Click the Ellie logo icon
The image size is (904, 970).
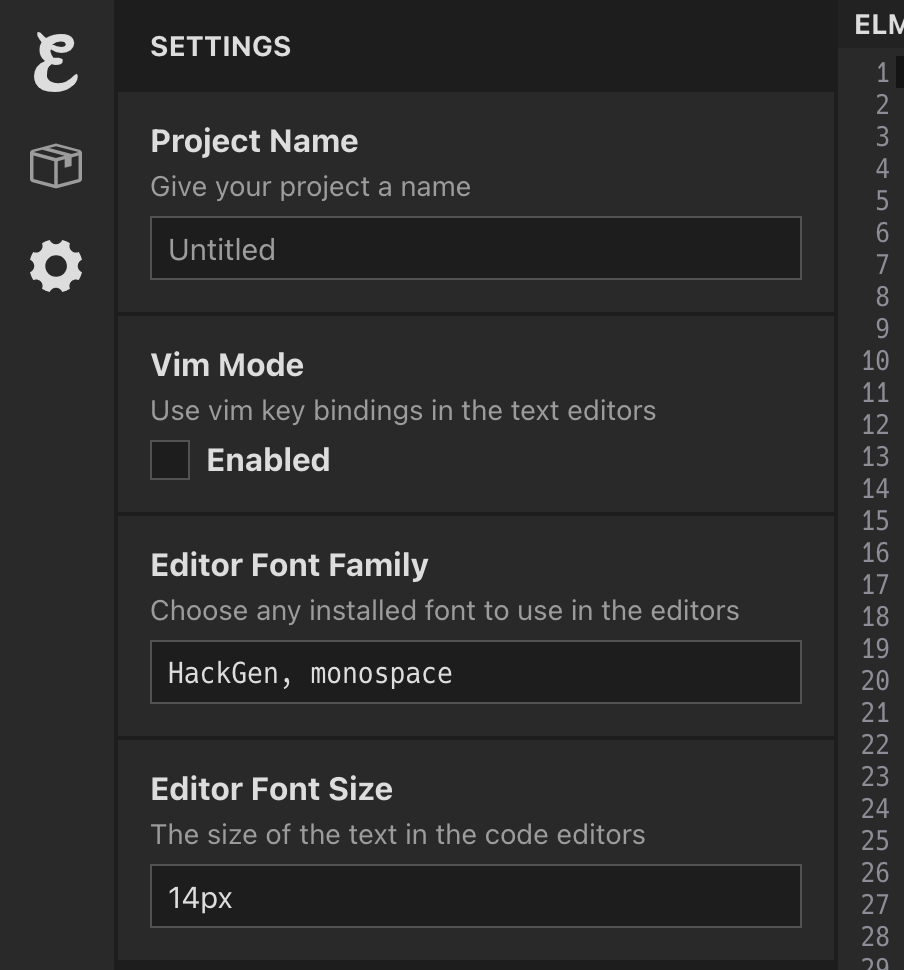55,63
